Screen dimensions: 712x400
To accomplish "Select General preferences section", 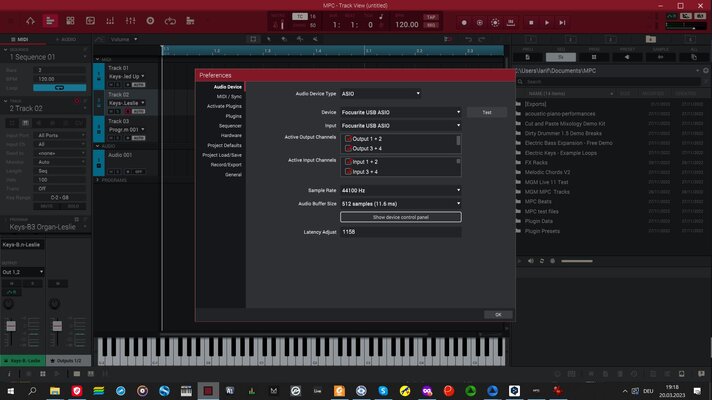I will 233,175.
